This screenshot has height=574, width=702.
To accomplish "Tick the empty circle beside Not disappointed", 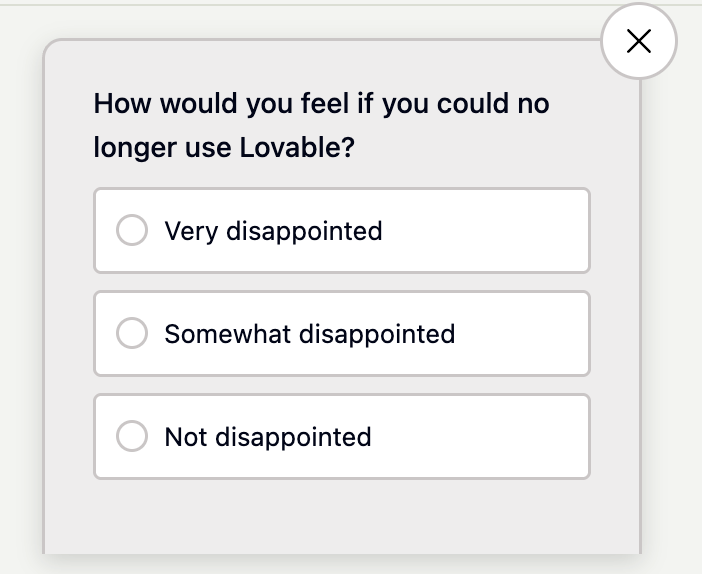I will 132,437.
